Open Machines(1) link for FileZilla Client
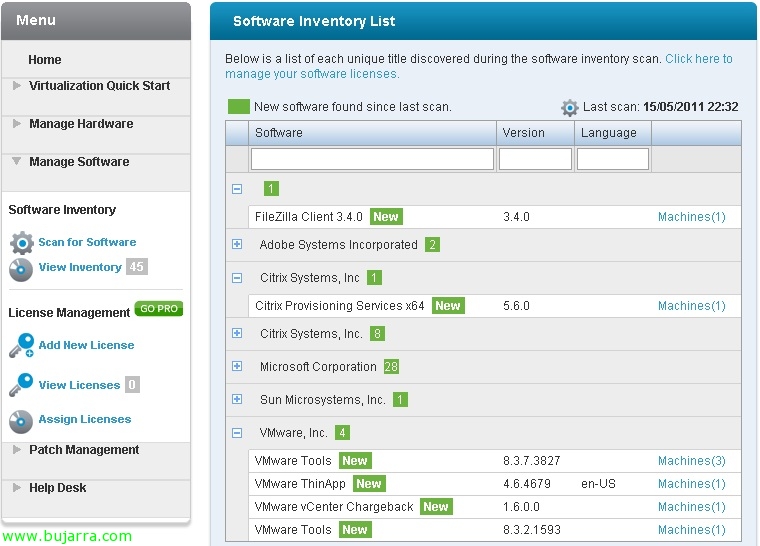Viewport: 760px width, 546px height. point(692,217)
